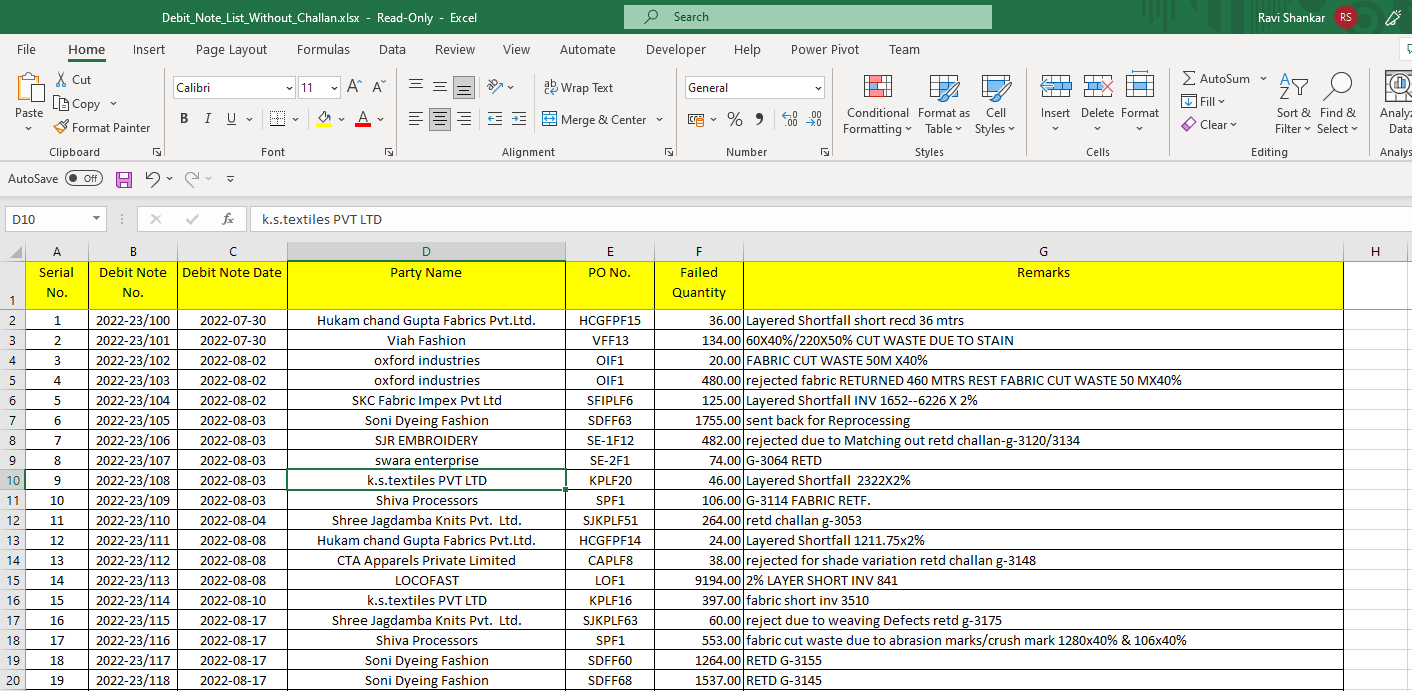Activate the Format Painter brush

pyautogui.click(x=61, y=127)
